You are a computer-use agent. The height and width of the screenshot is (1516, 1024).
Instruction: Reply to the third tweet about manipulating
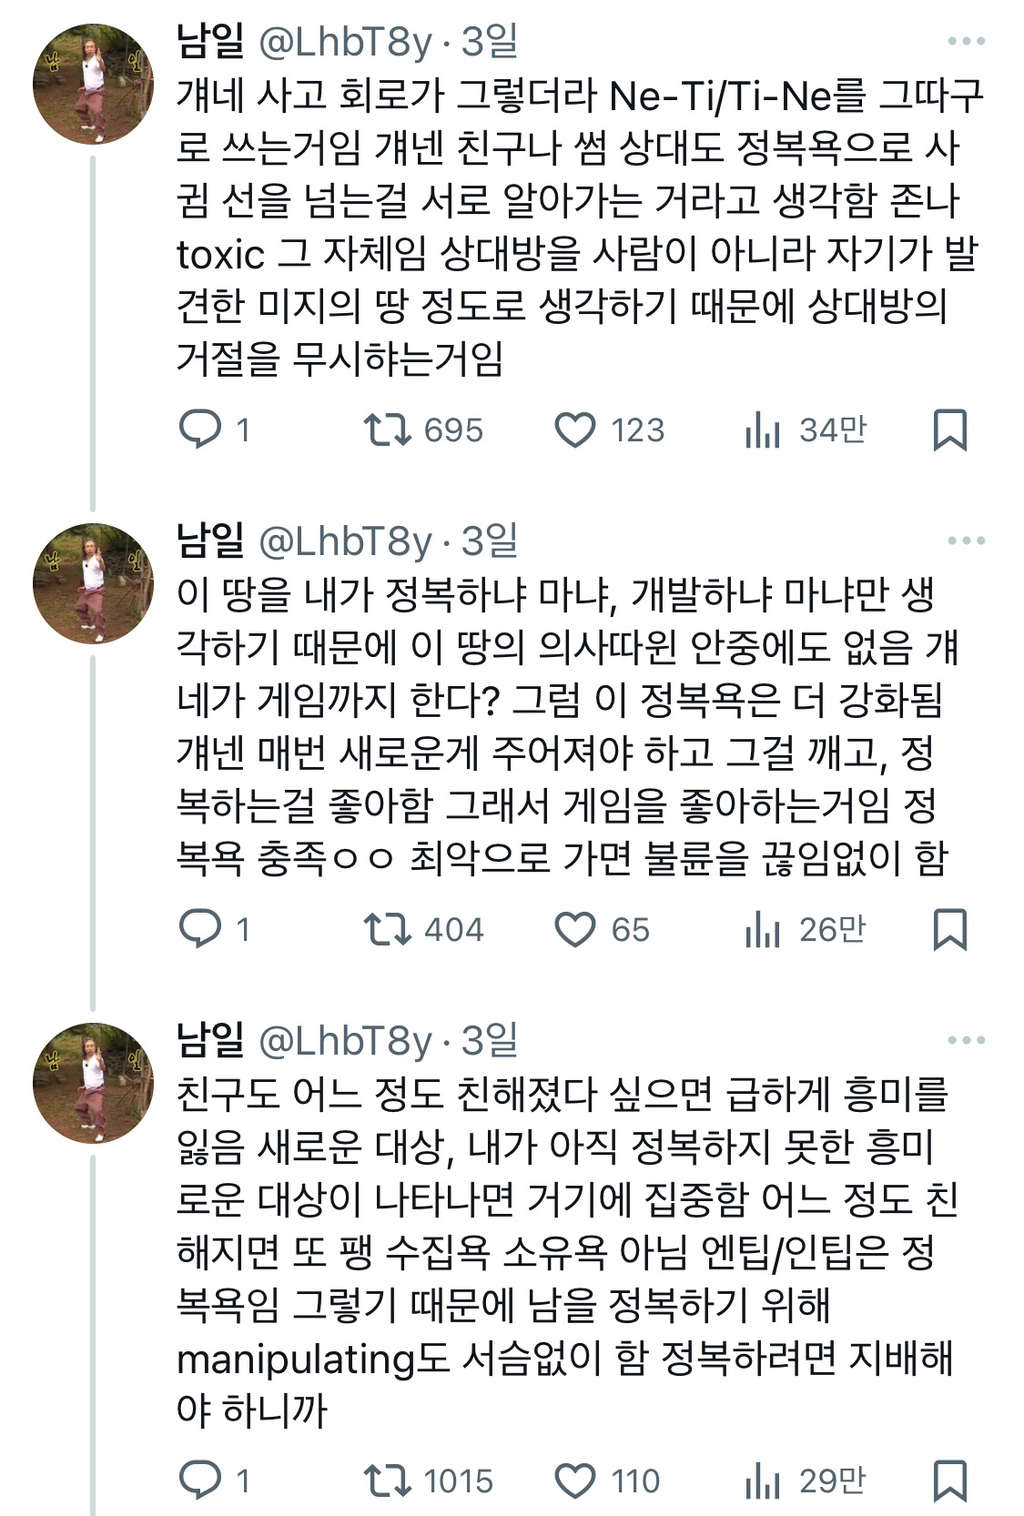(200, 1480)
